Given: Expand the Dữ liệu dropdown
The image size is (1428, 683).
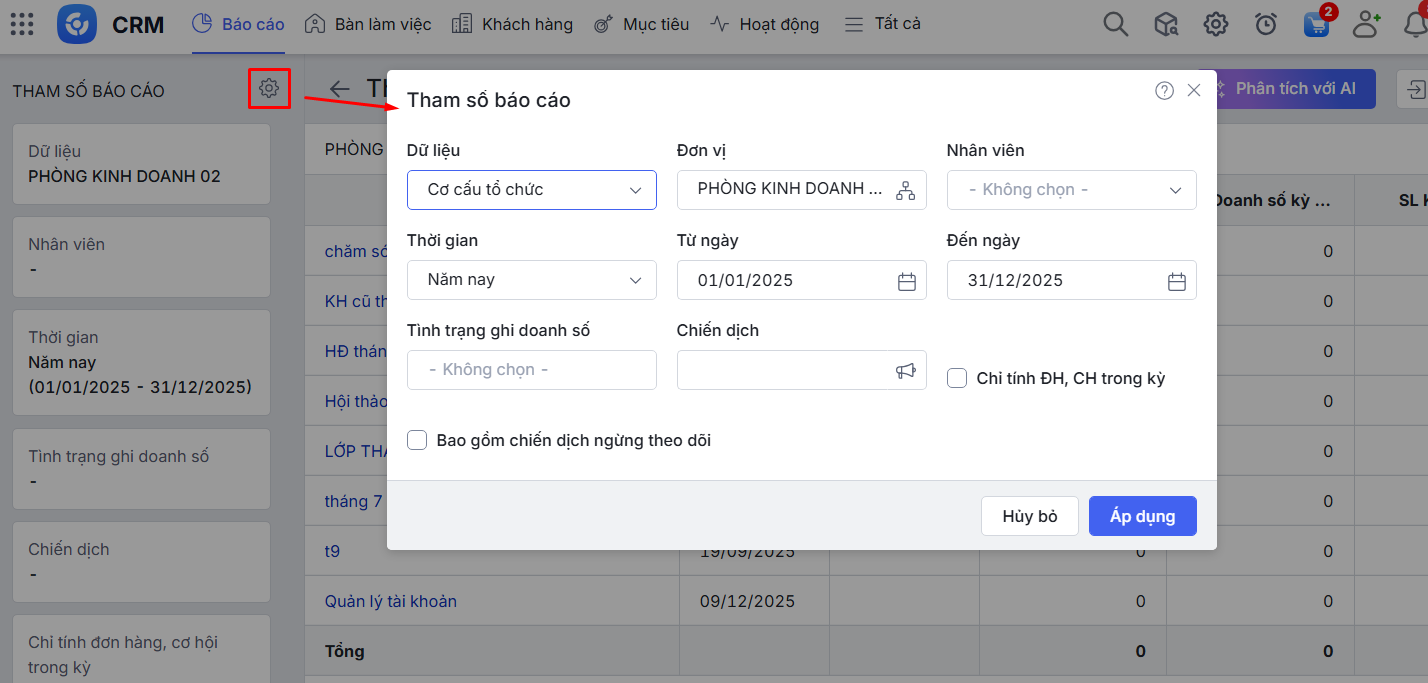Looking at the screenshot, I should tap(531, 190).
